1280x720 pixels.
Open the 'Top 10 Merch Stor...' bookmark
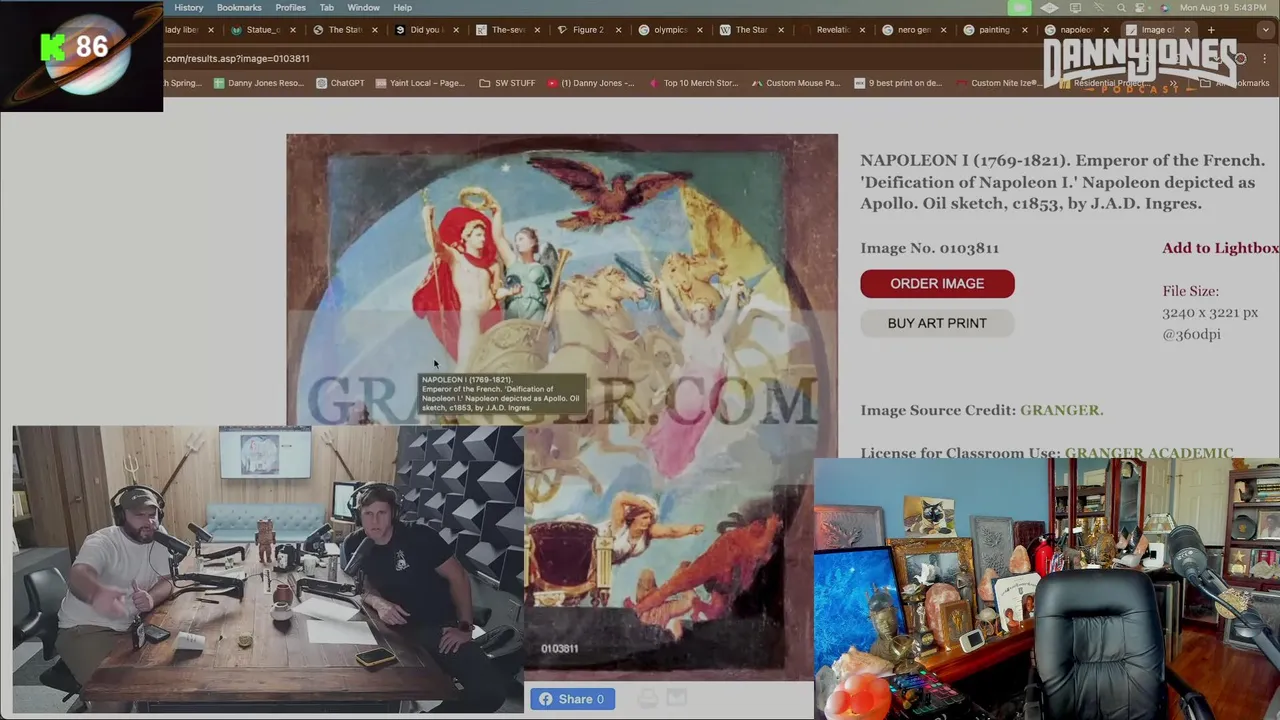coord(693,83)
